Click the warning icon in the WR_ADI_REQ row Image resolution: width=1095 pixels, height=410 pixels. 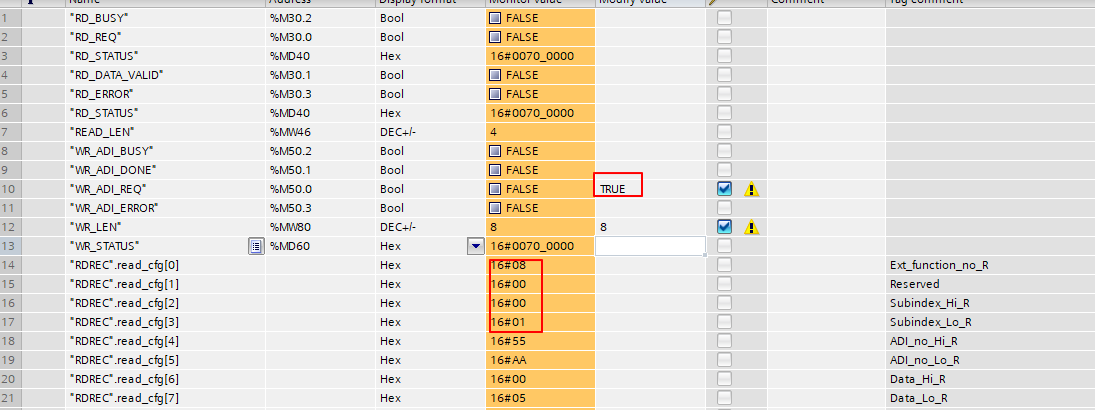tap(751, 189)
